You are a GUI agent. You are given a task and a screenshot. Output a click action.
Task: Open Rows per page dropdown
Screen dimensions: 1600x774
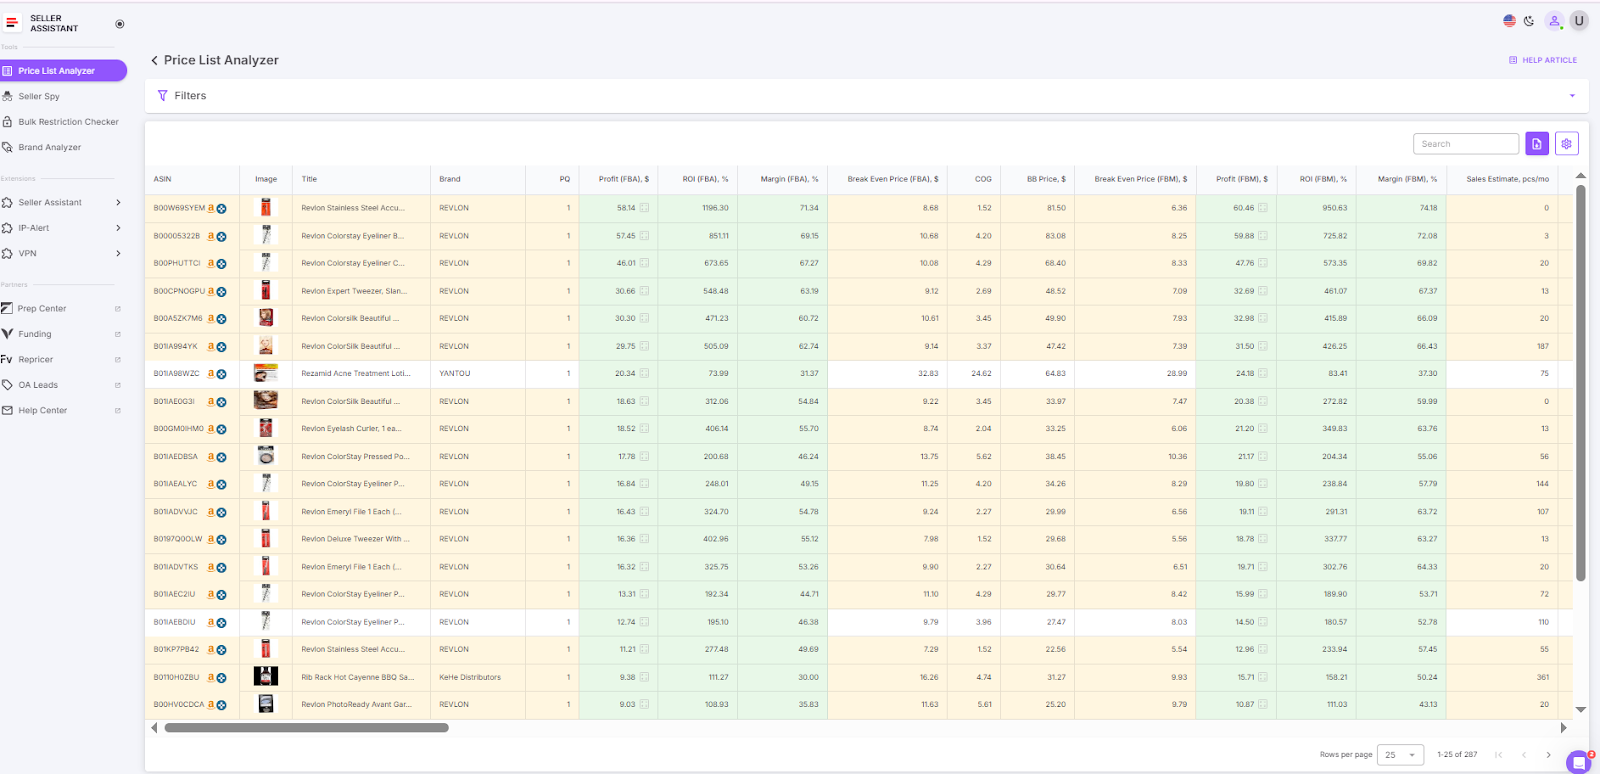pos(1400,755)
